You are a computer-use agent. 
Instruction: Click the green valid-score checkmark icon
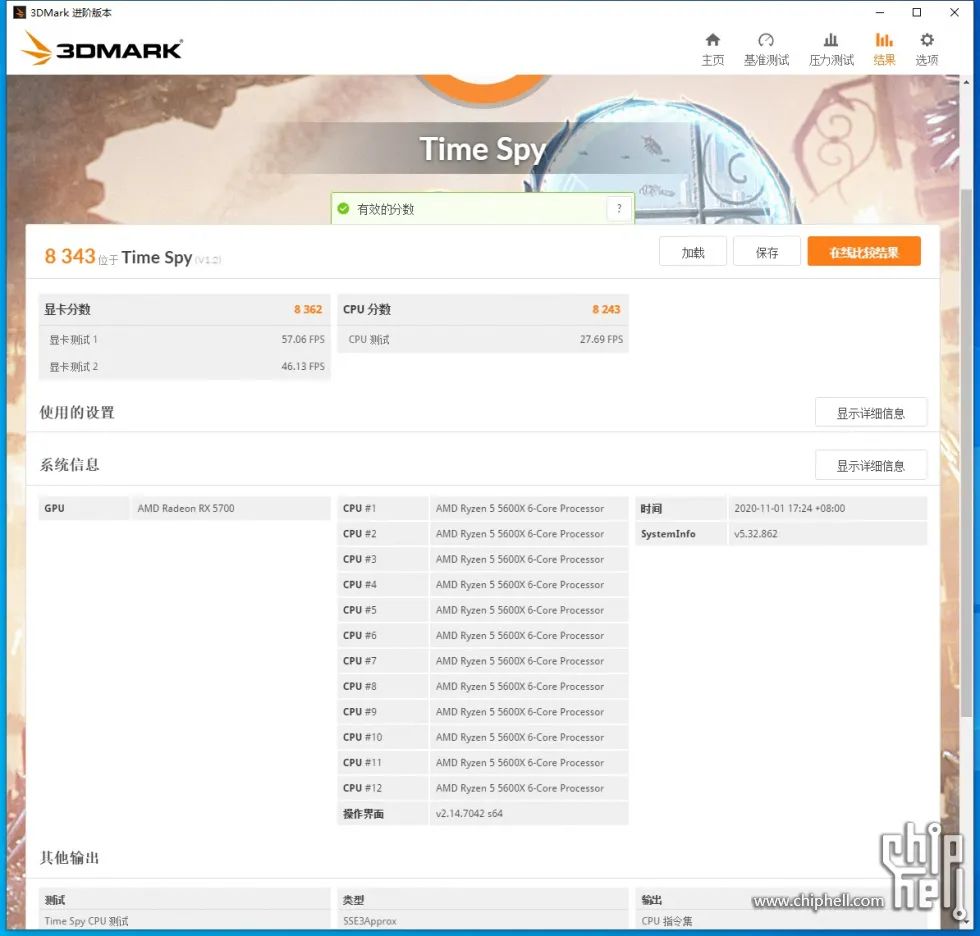point(343,209)
